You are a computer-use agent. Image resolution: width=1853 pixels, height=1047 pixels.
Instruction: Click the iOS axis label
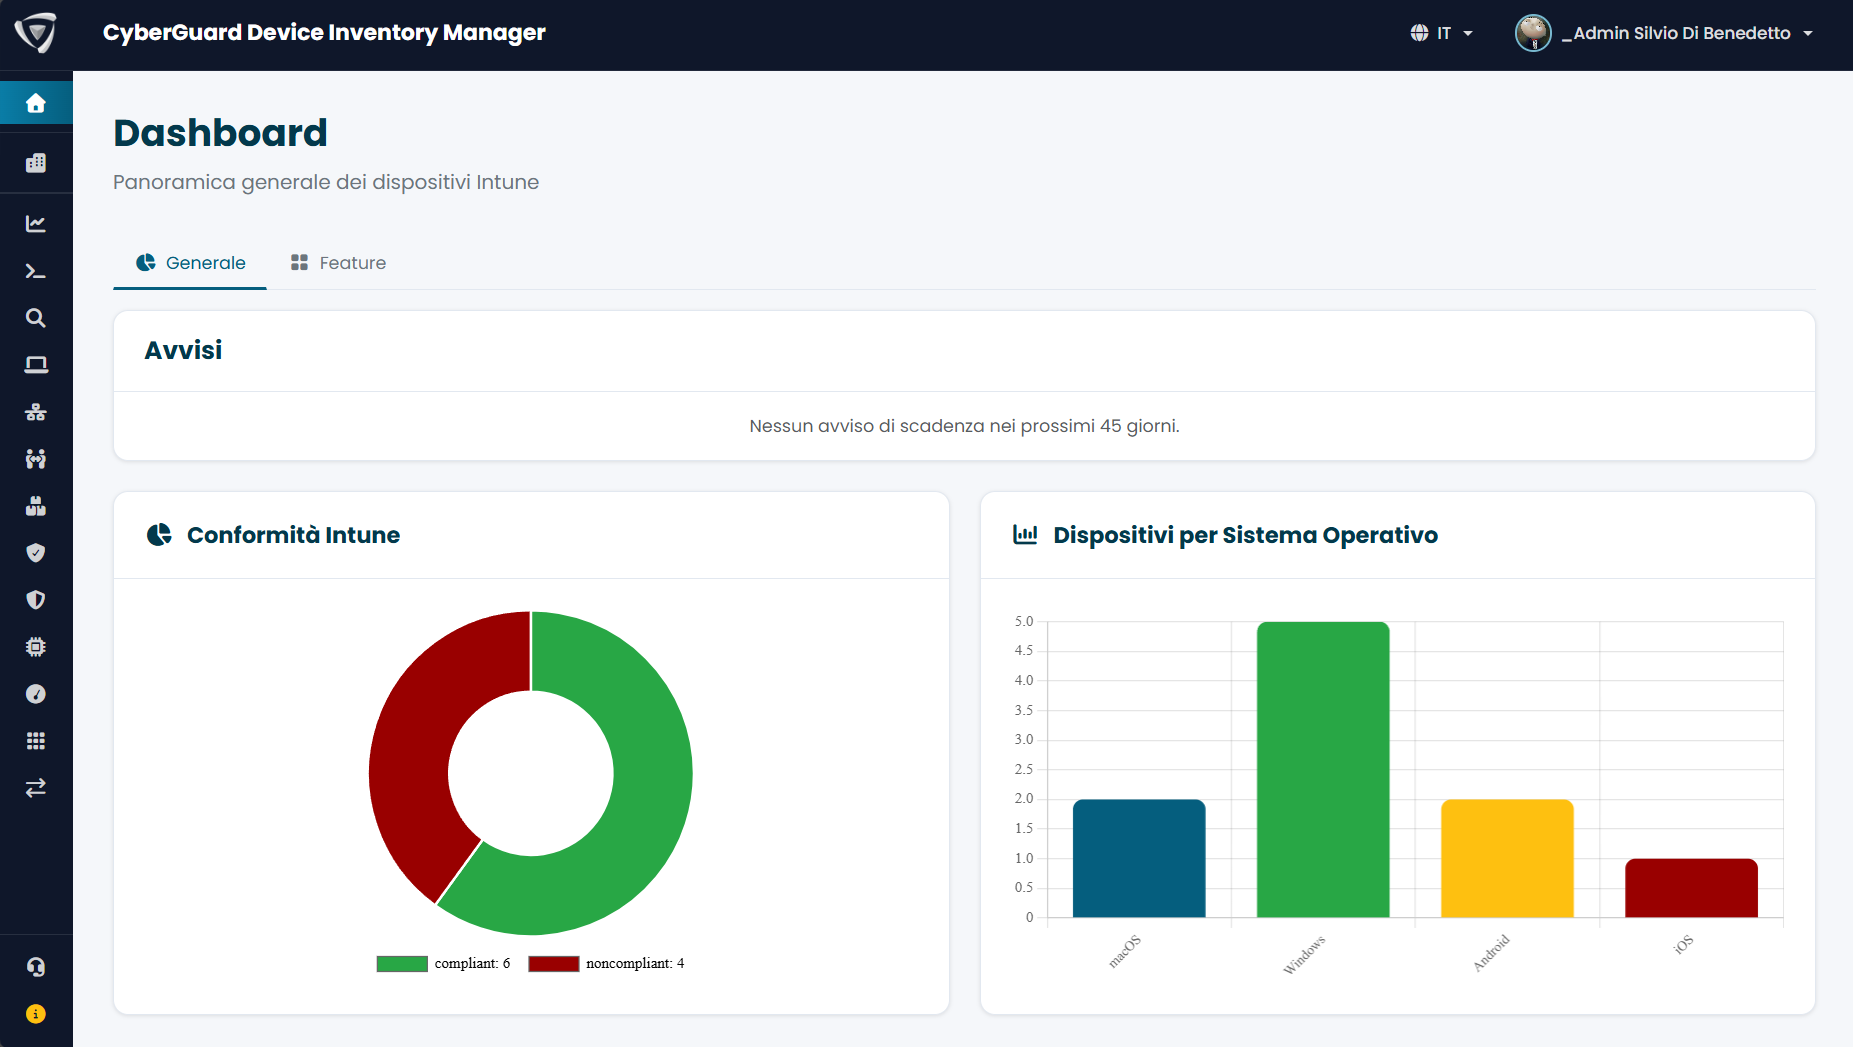click(x=1683, y=944)
